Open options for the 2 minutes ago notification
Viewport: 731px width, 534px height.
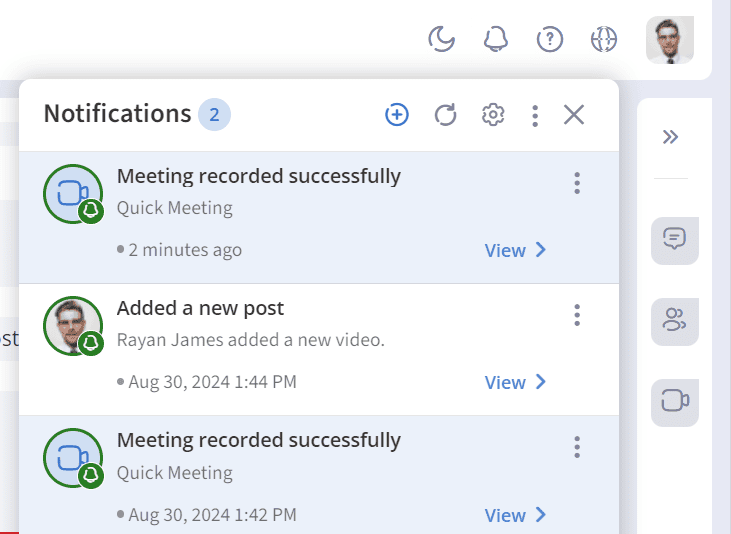click(577, 183)
